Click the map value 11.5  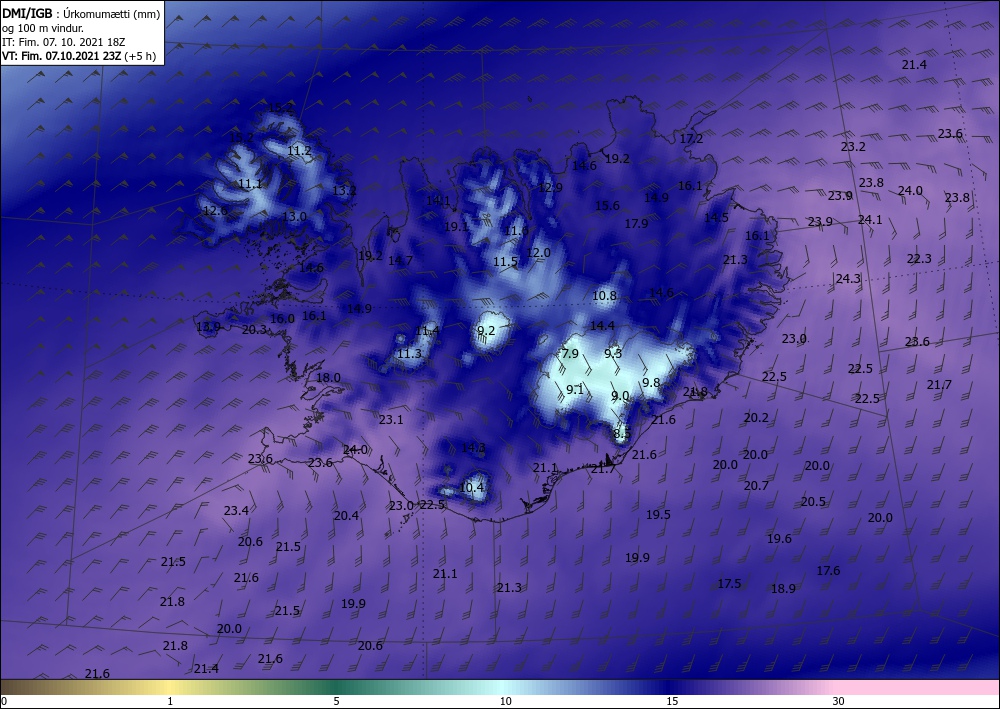(x=505, y=262)
